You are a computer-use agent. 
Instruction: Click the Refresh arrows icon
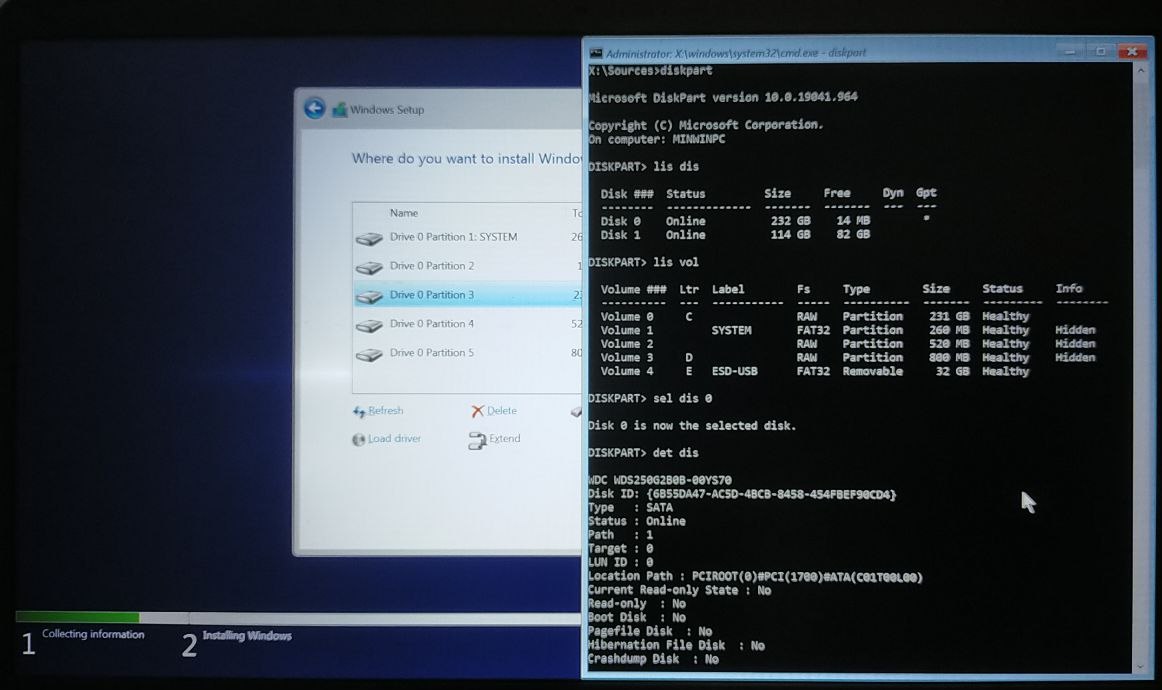pyautogui.click(x=359, y=411)
